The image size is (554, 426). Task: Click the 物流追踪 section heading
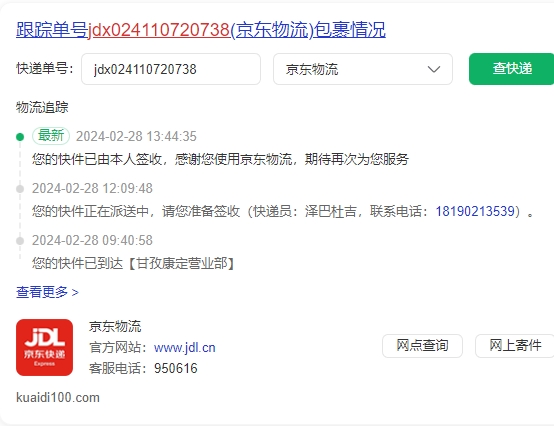pos(42,107)
